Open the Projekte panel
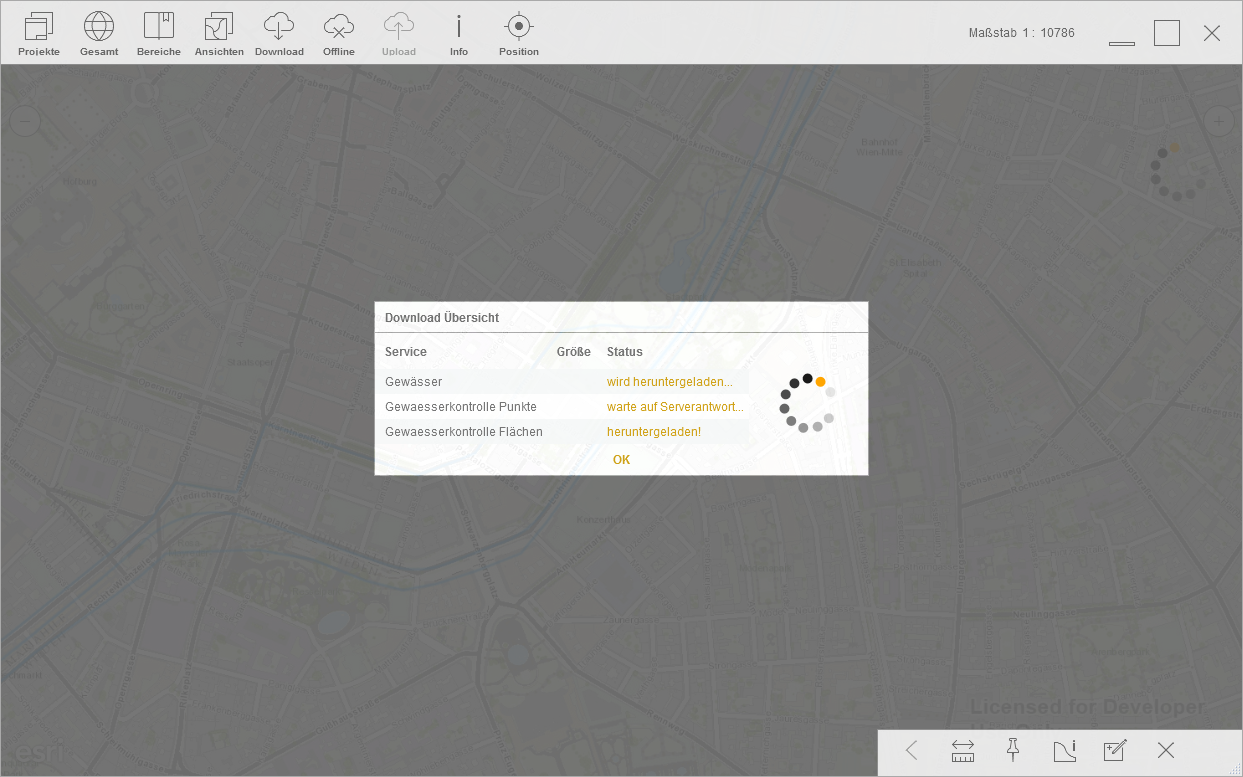 pos(39,34)
